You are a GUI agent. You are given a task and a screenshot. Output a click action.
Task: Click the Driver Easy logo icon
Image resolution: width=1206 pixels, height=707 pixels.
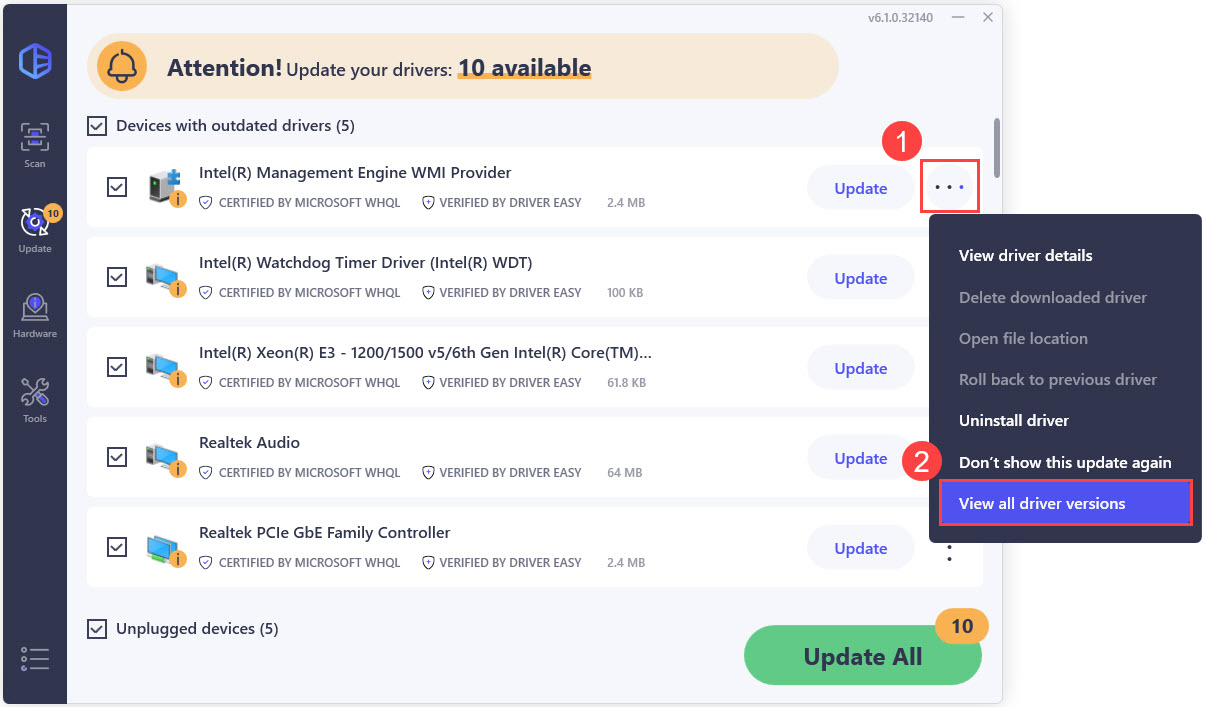35,61
